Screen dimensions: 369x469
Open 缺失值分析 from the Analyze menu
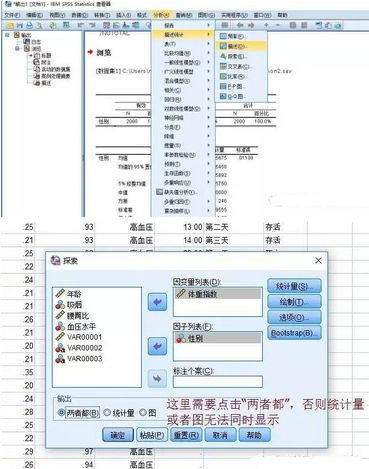pos(183,192)
